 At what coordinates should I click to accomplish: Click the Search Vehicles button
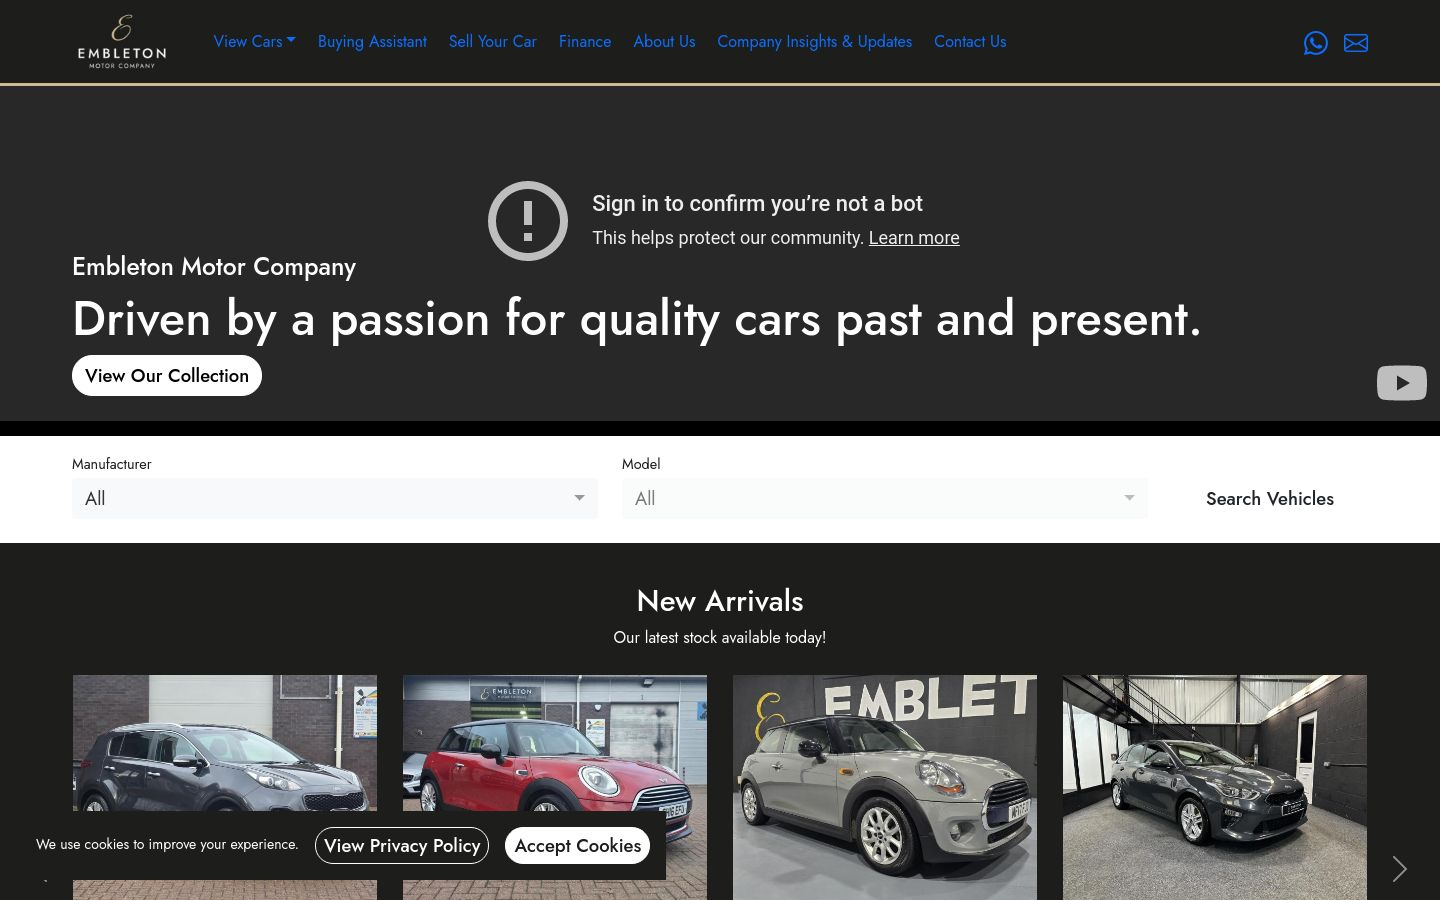(1270, 498)
